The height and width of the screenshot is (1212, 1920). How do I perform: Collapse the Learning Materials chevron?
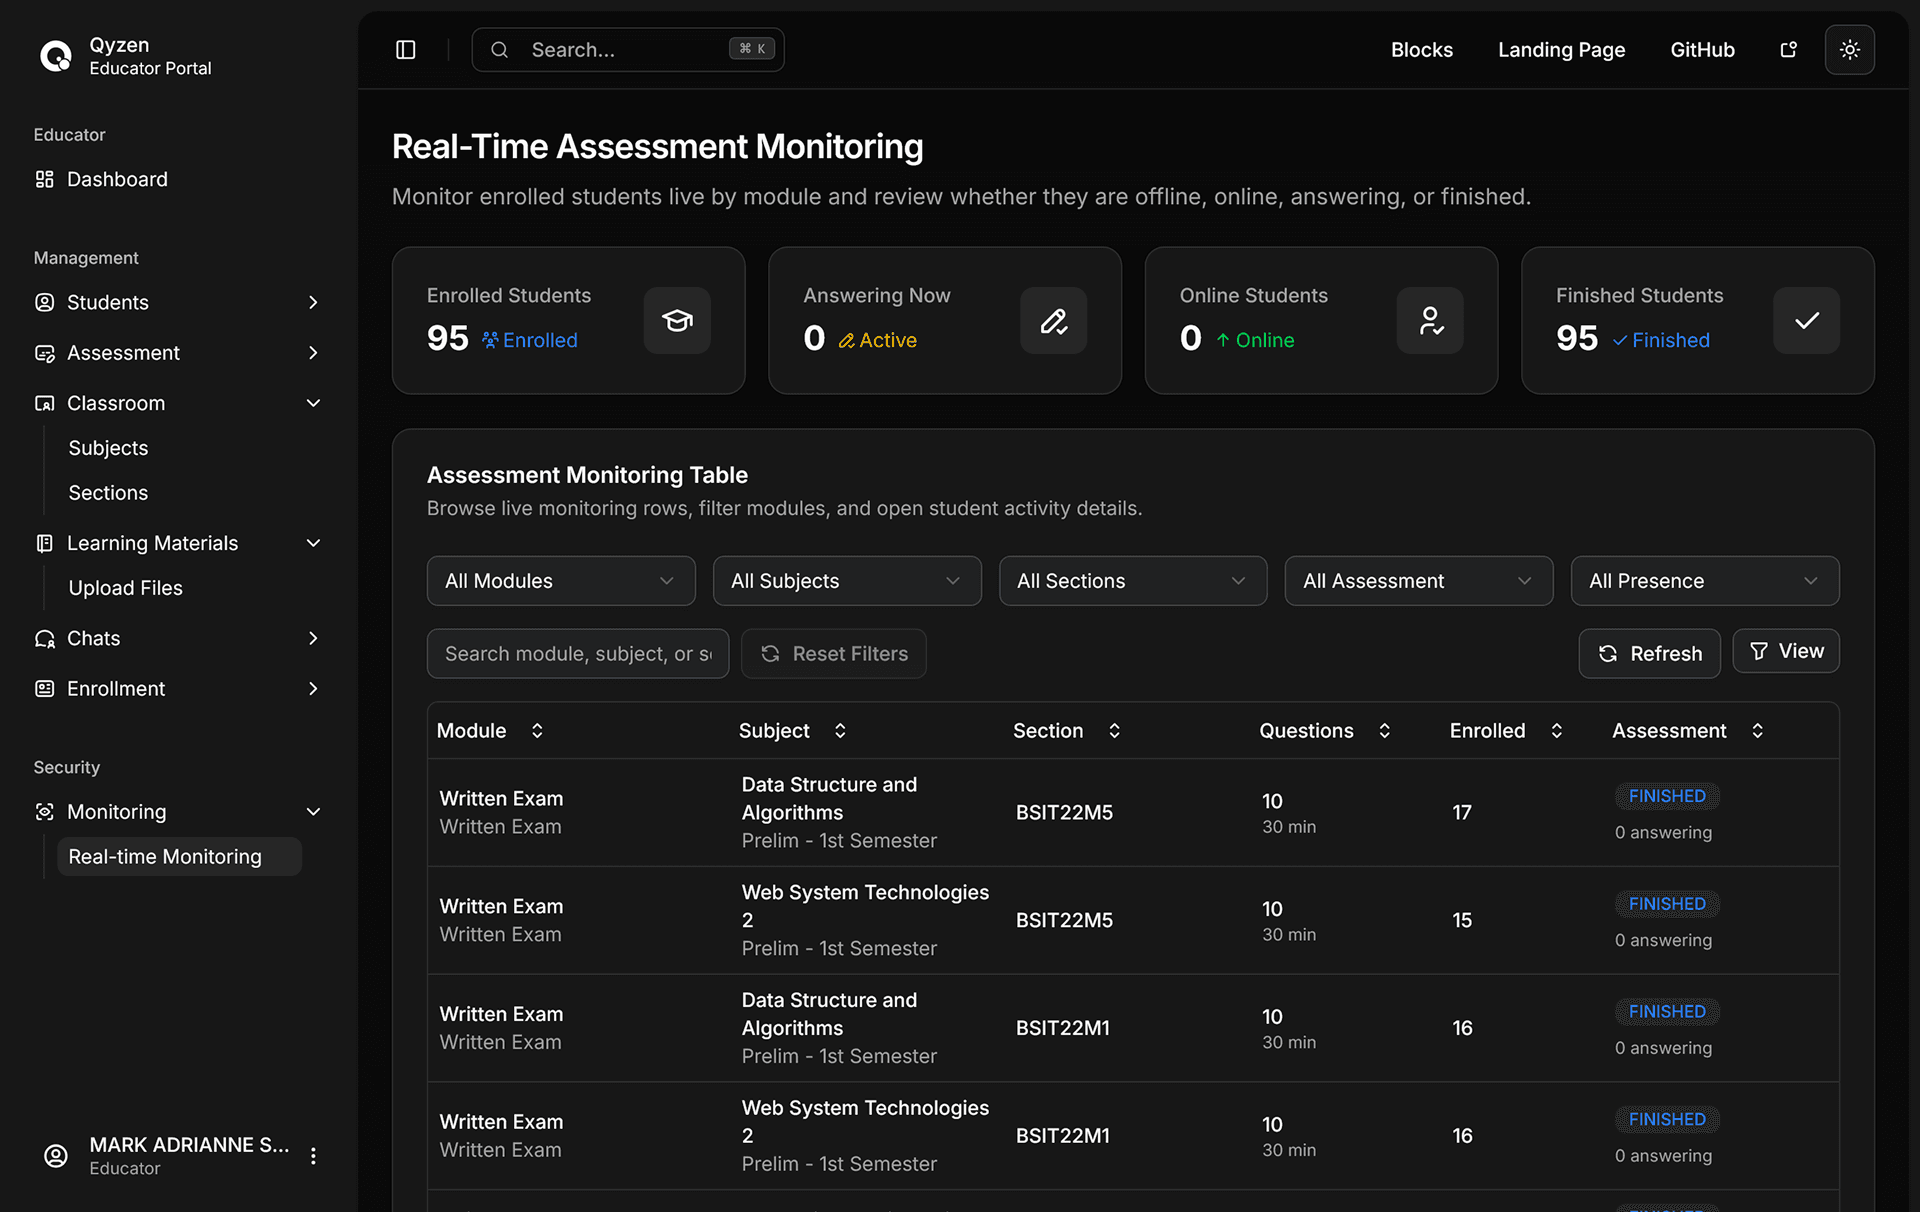click(x=313, y=543)
